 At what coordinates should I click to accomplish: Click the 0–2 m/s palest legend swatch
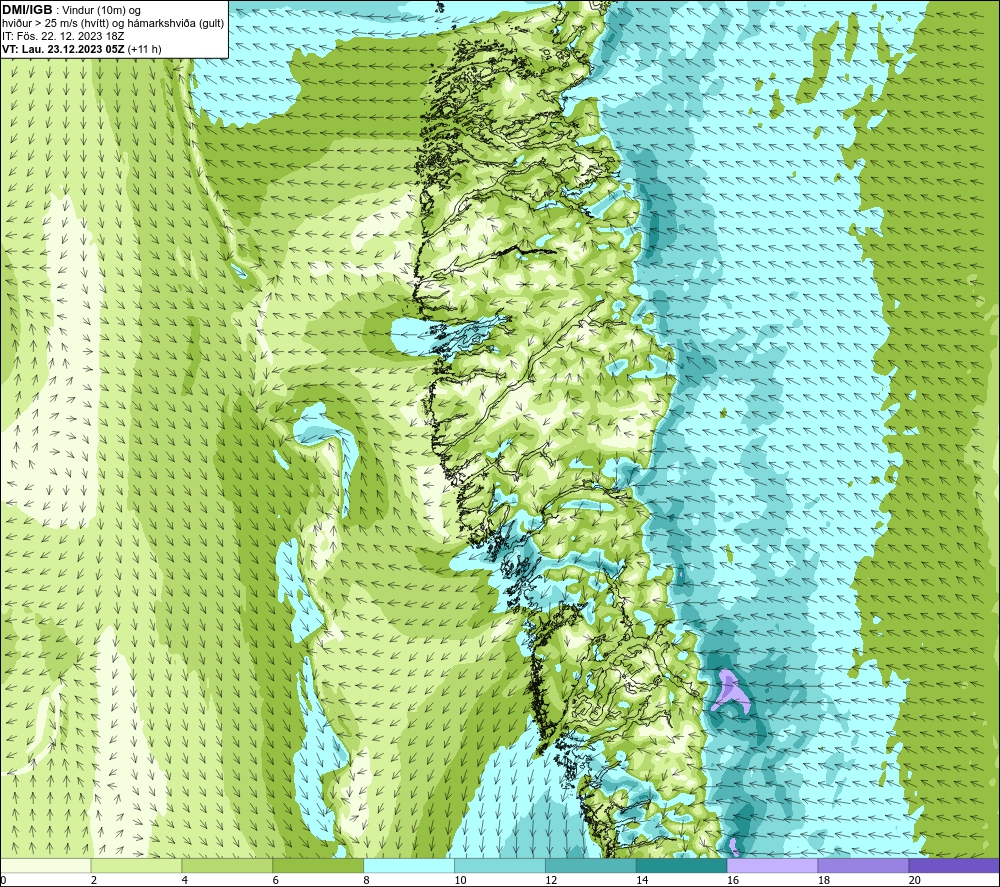pyautogui.click(x=46, y=865)
